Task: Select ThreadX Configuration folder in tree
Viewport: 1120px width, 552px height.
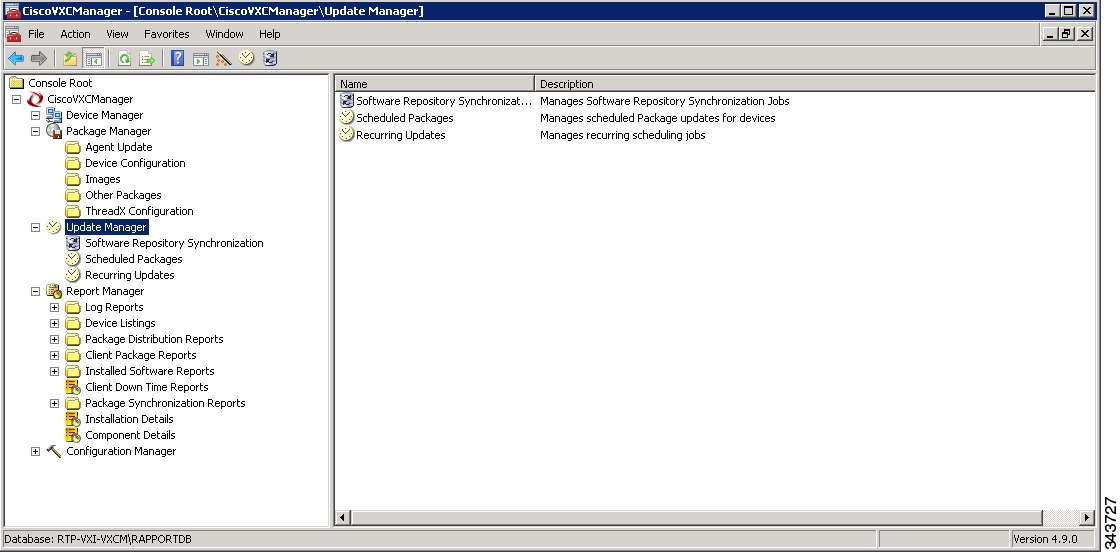Action: point(139,211)
